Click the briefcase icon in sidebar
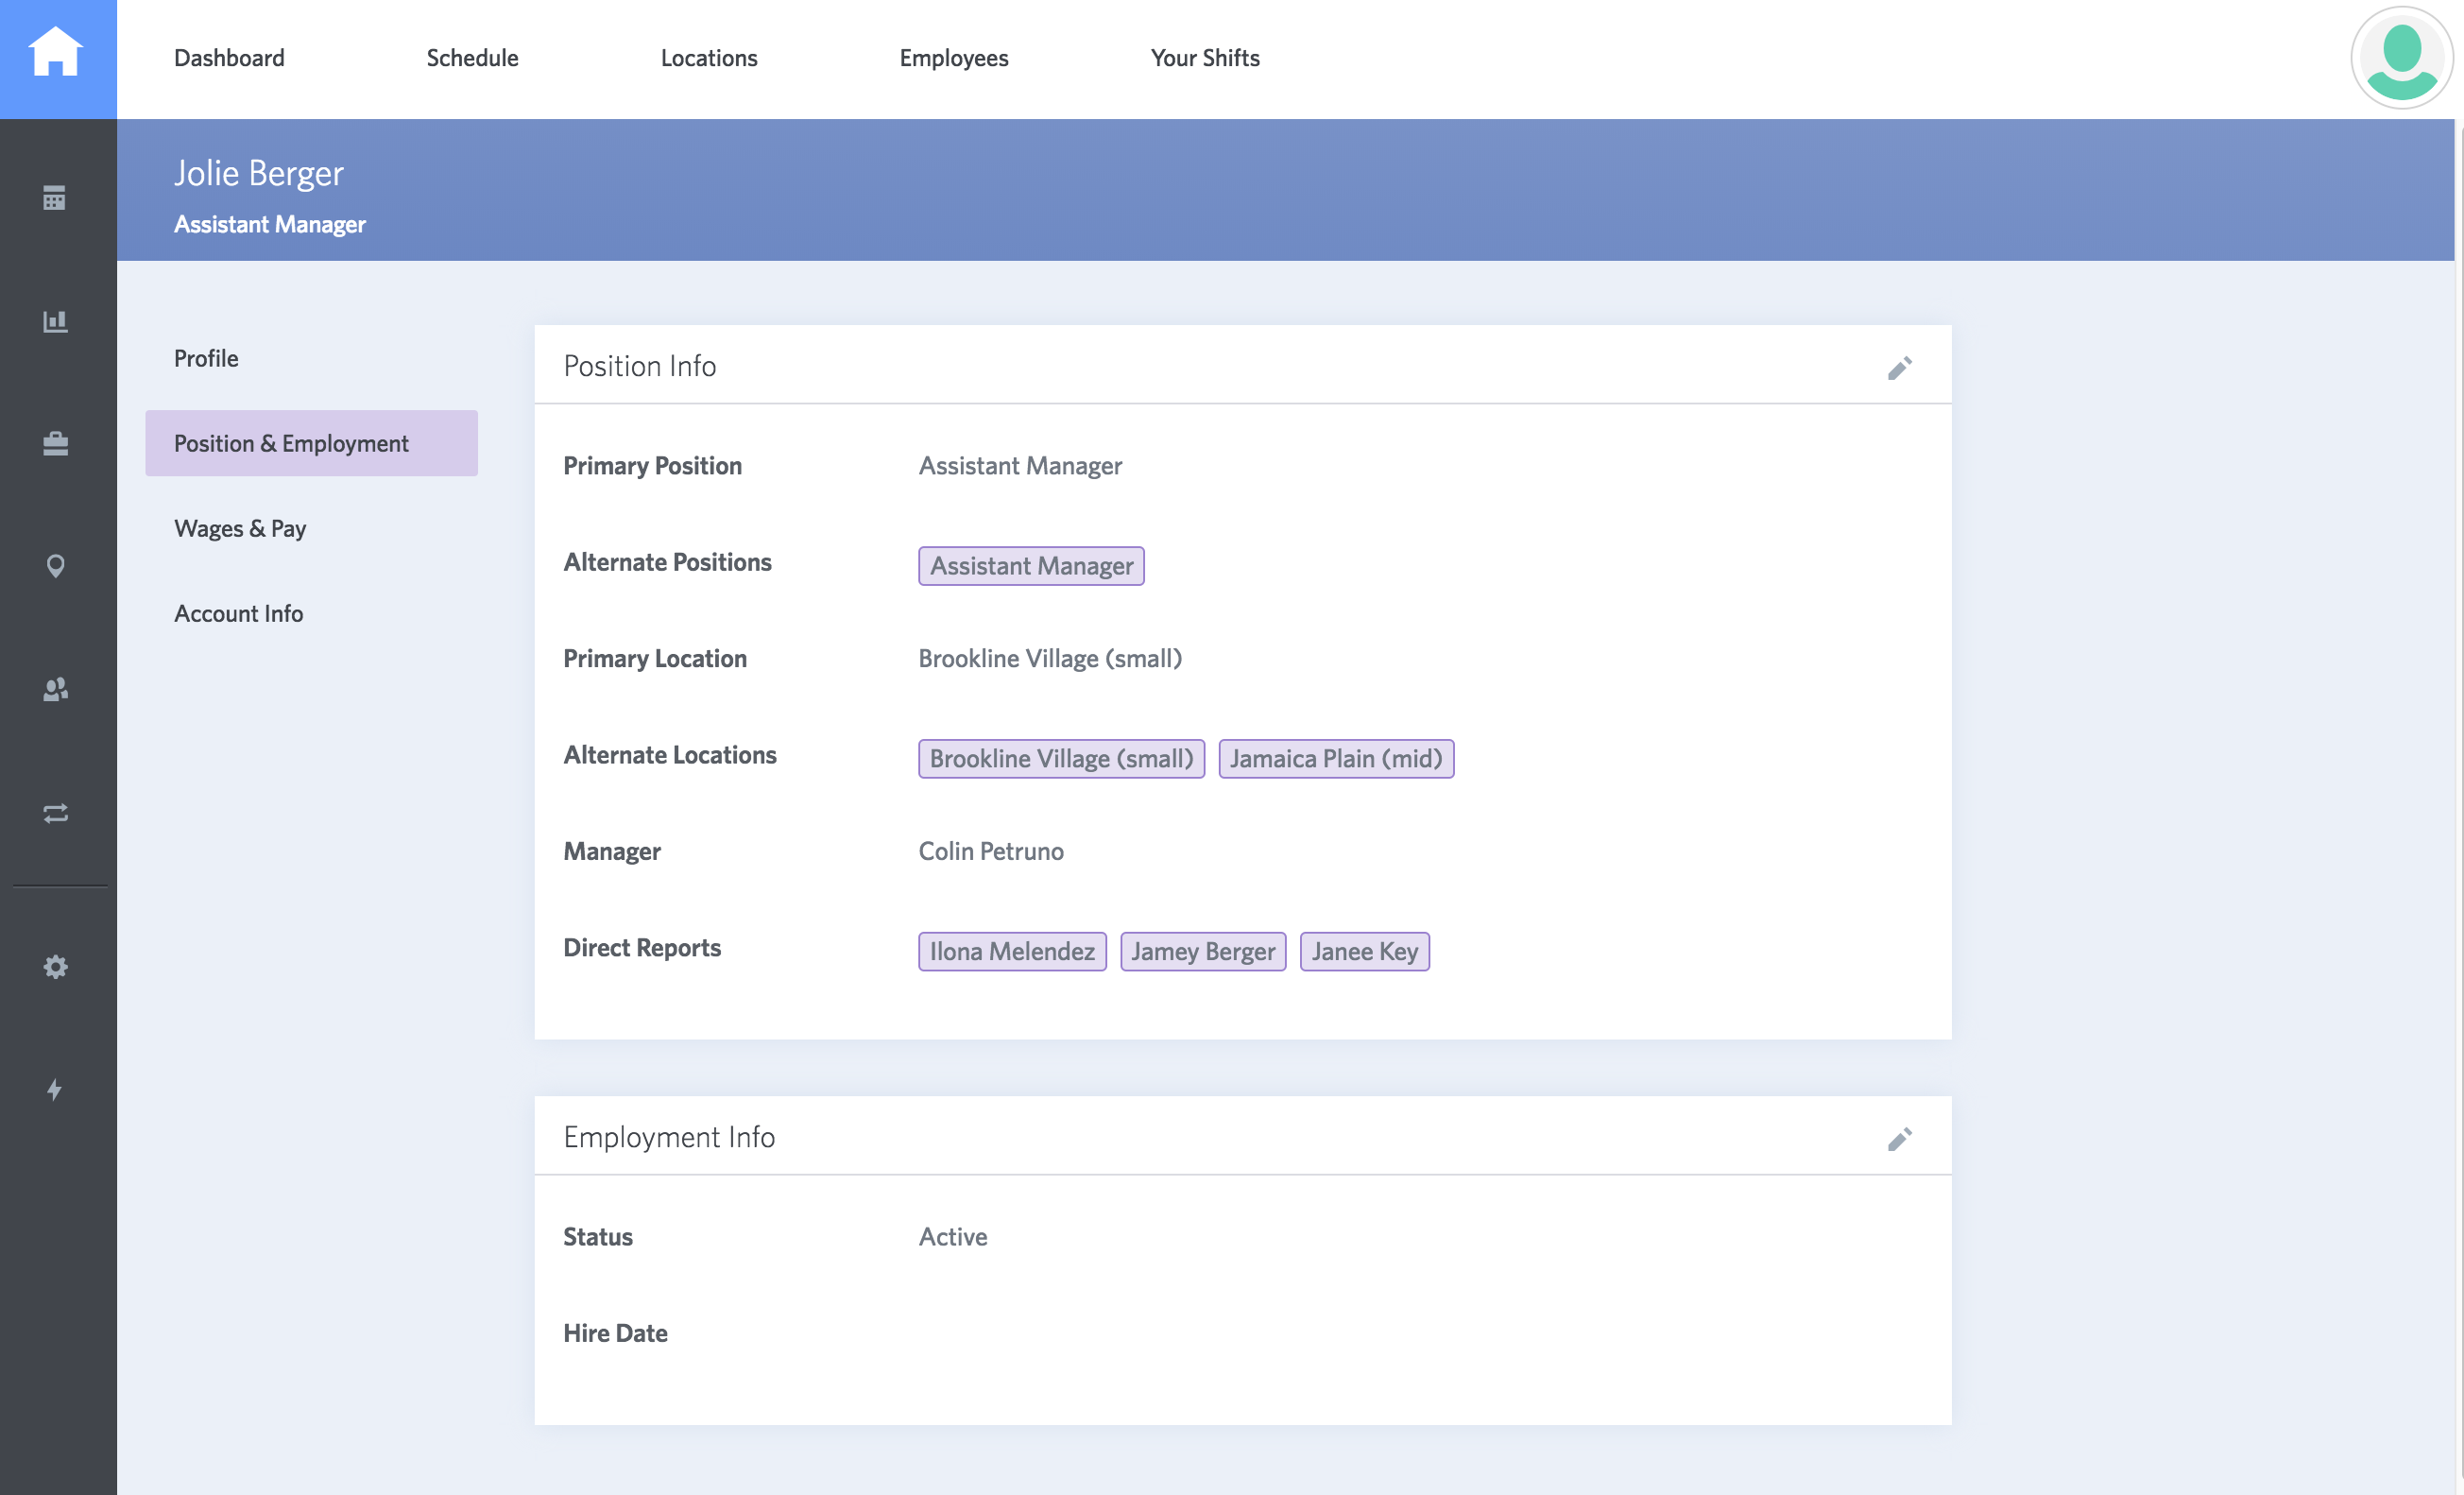Viewport: 2464px width, 1495px height. click(55, 443)
